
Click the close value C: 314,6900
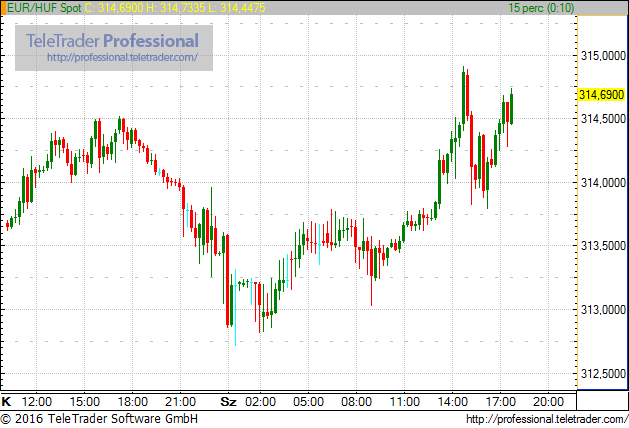[x=114, y=8]
